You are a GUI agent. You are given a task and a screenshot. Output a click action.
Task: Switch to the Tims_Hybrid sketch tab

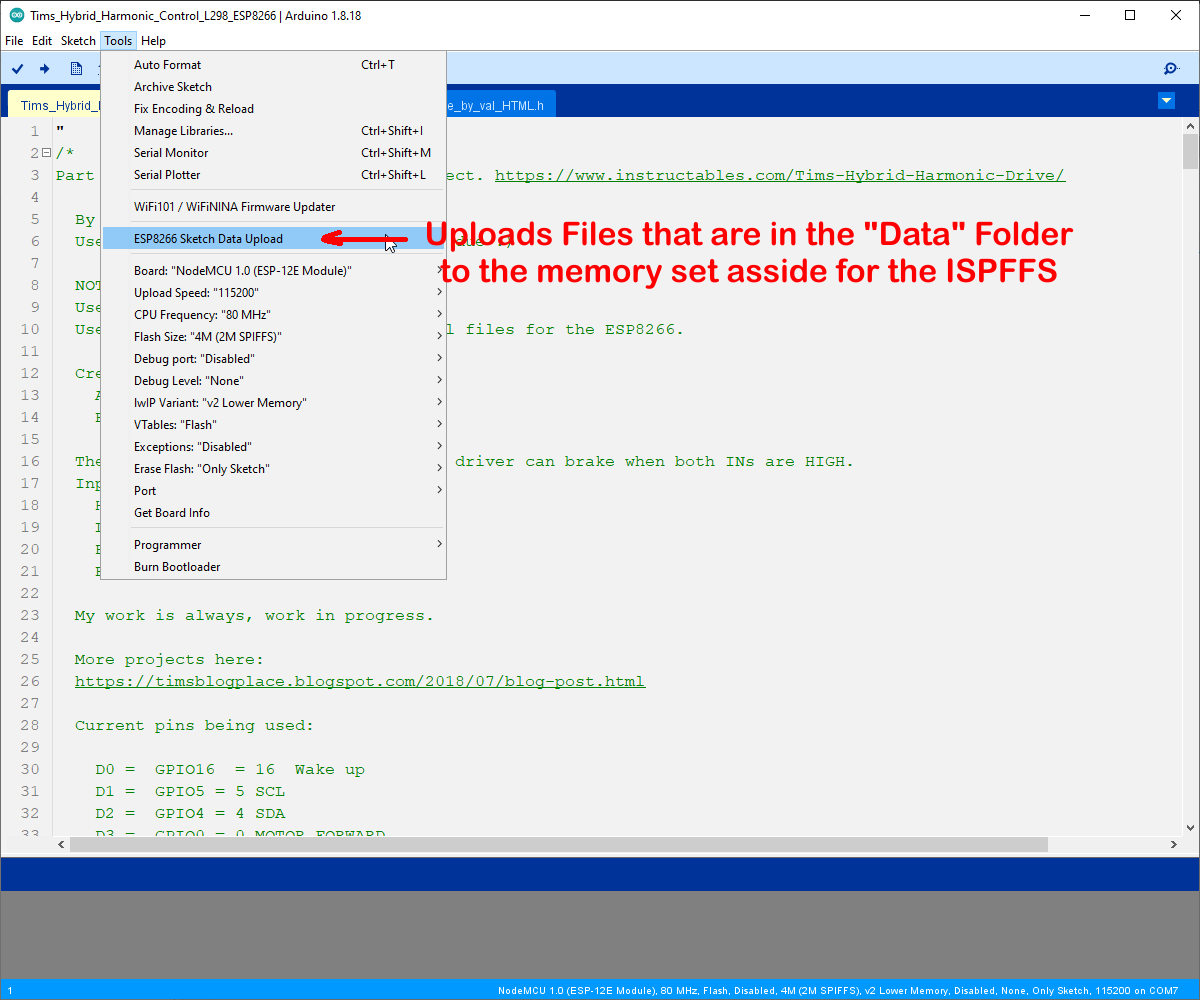55,105
